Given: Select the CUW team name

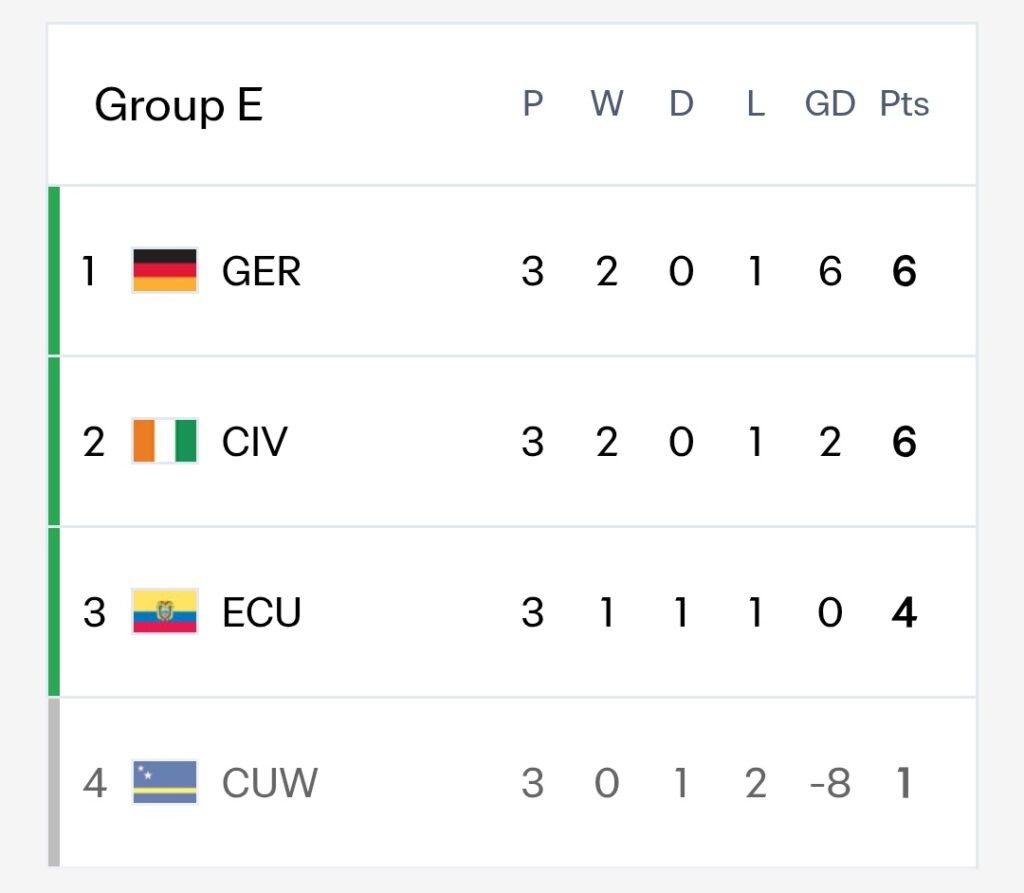Looking at the screenshot, I should tap(269, 783).
